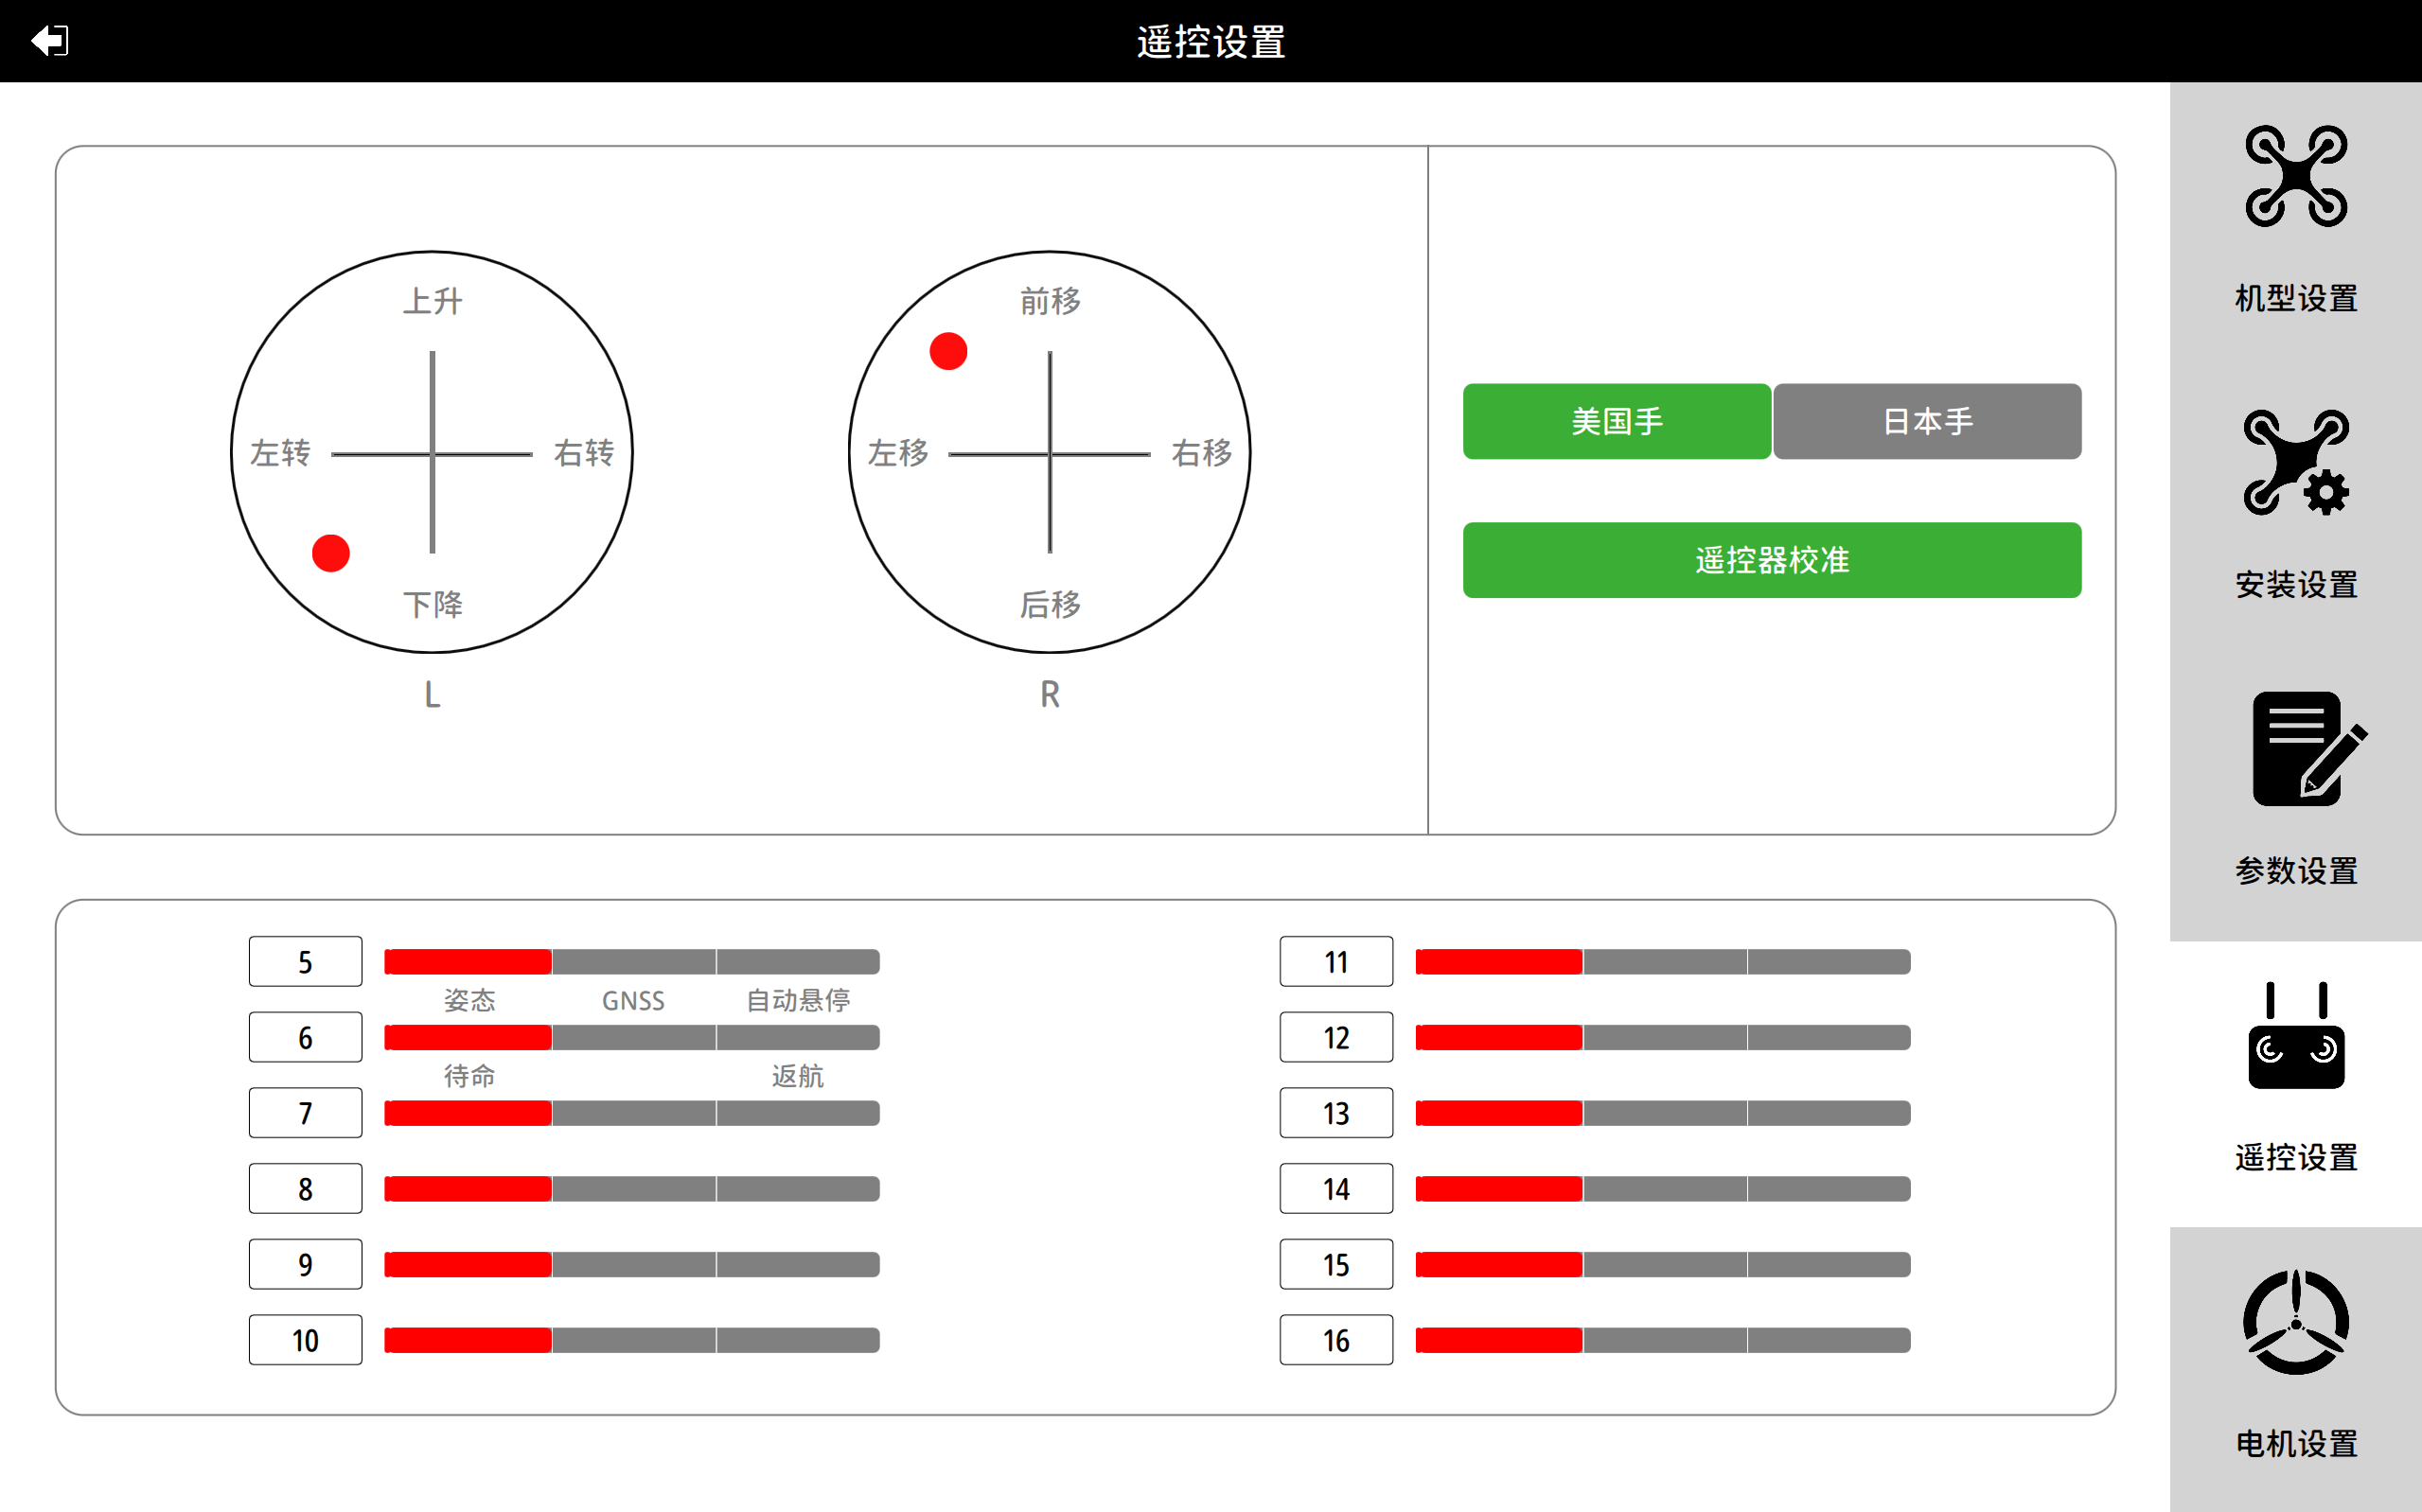2422x1512 pixels.
Task: Click channel 16 number box
Action: click(x=1336, y=1340)
